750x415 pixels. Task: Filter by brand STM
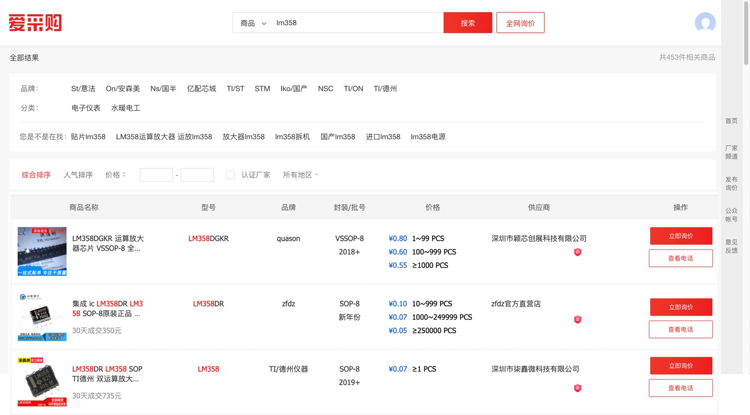[x=262, y=88]
